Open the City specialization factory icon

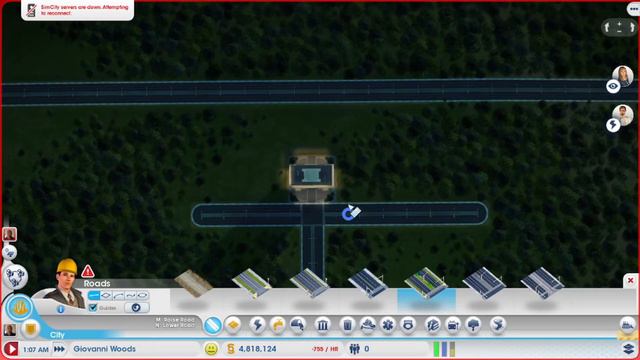[628, 325]
